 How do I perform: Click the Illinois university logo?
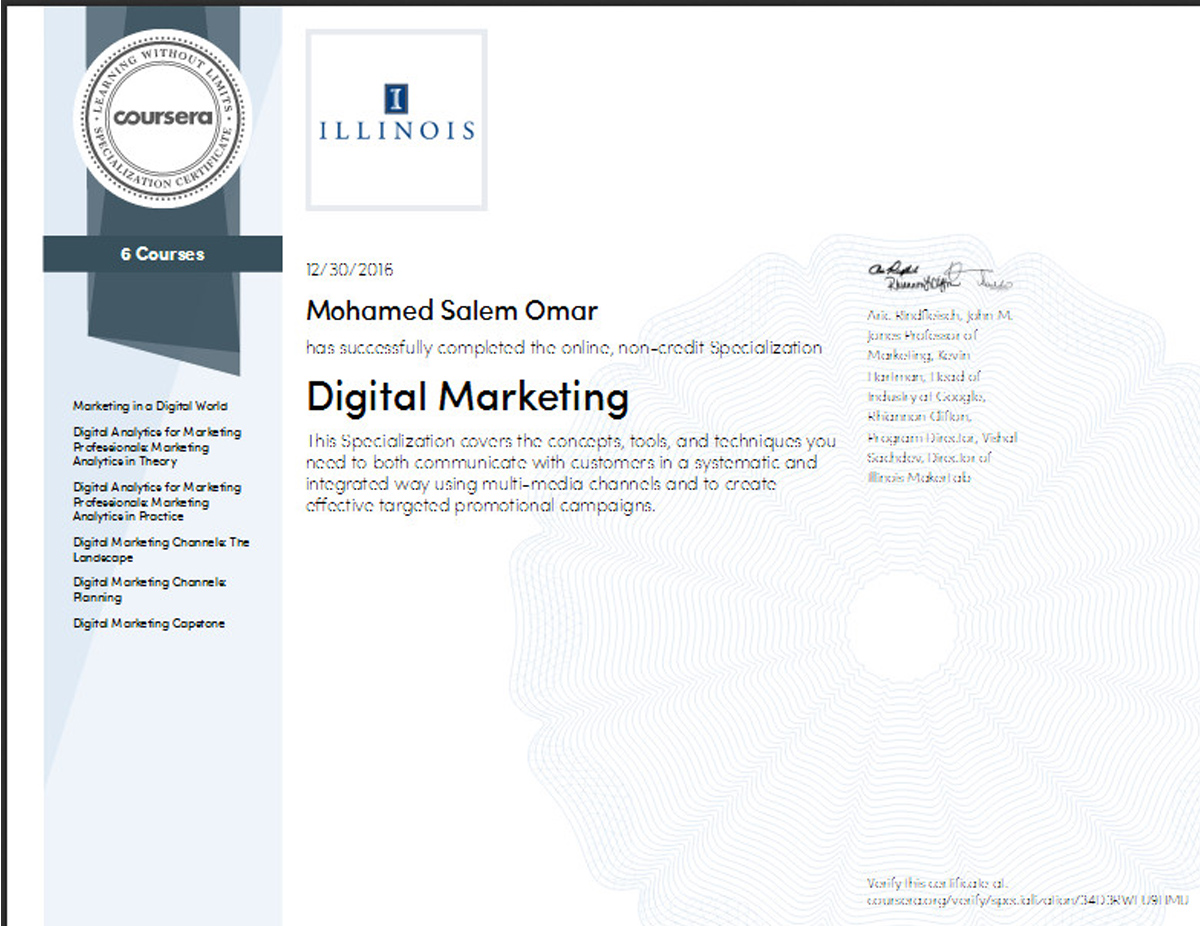pos(396,119)
